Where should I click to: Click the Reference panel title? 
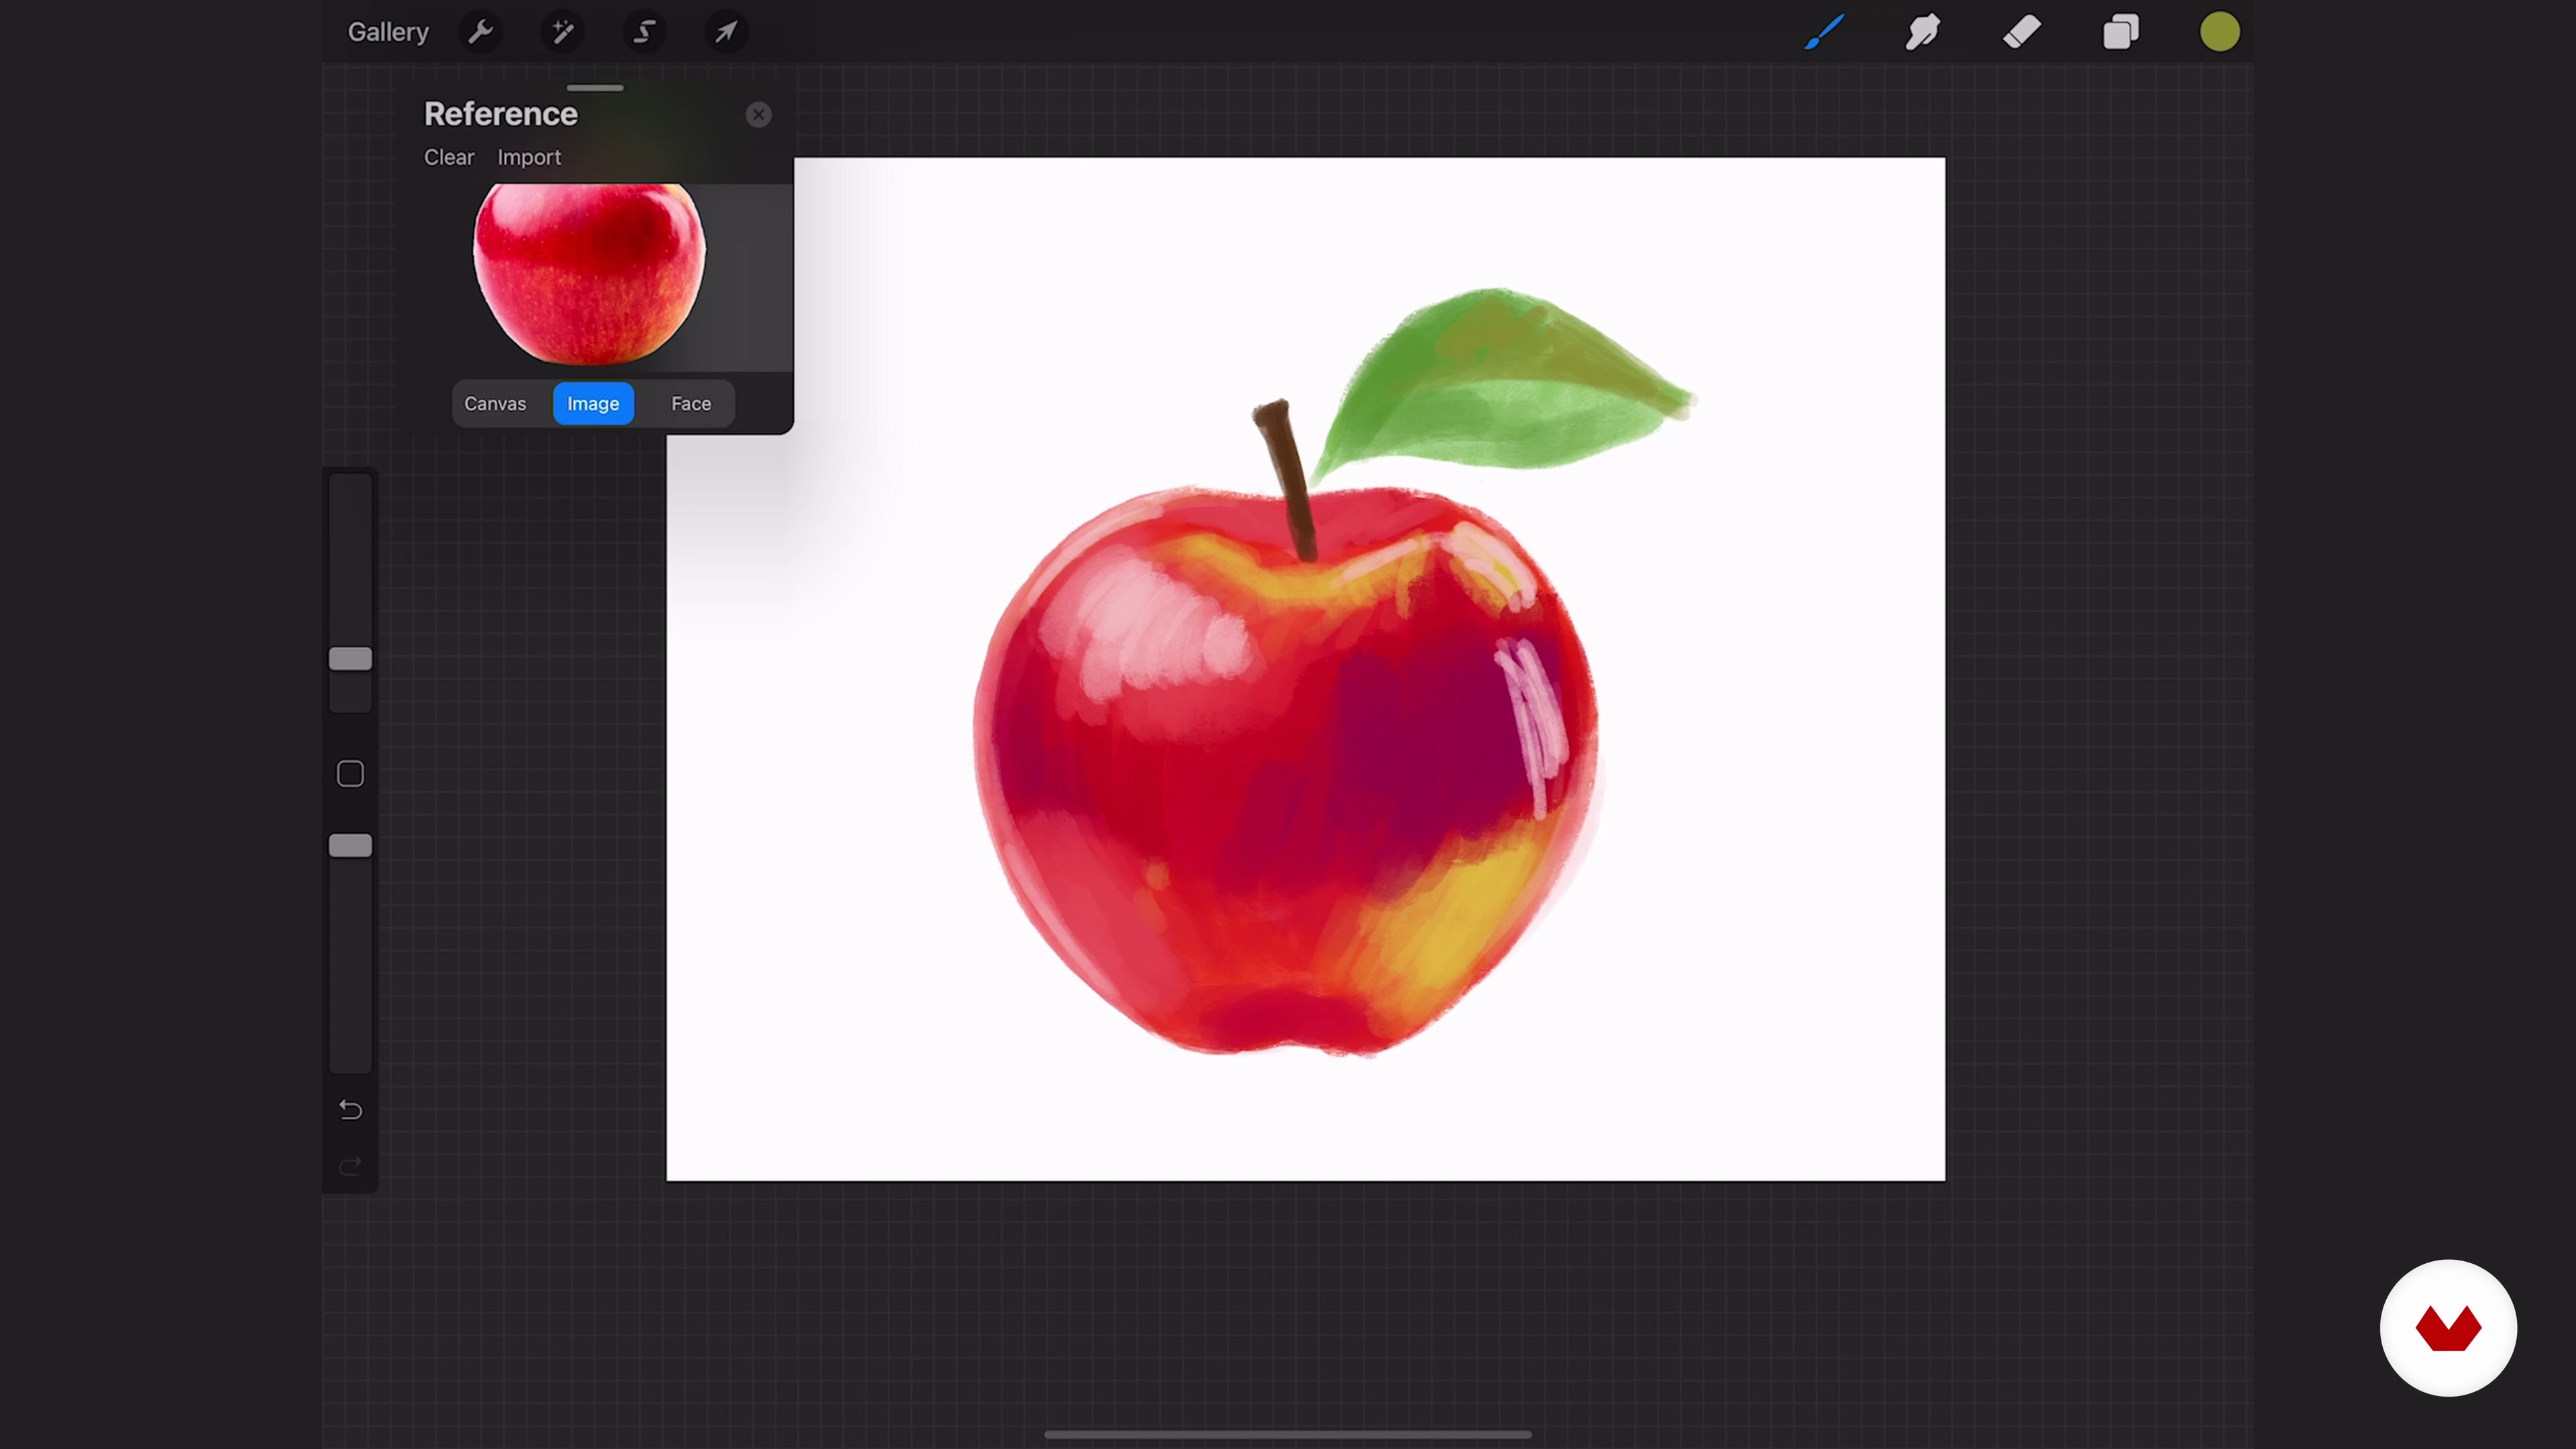501,114
